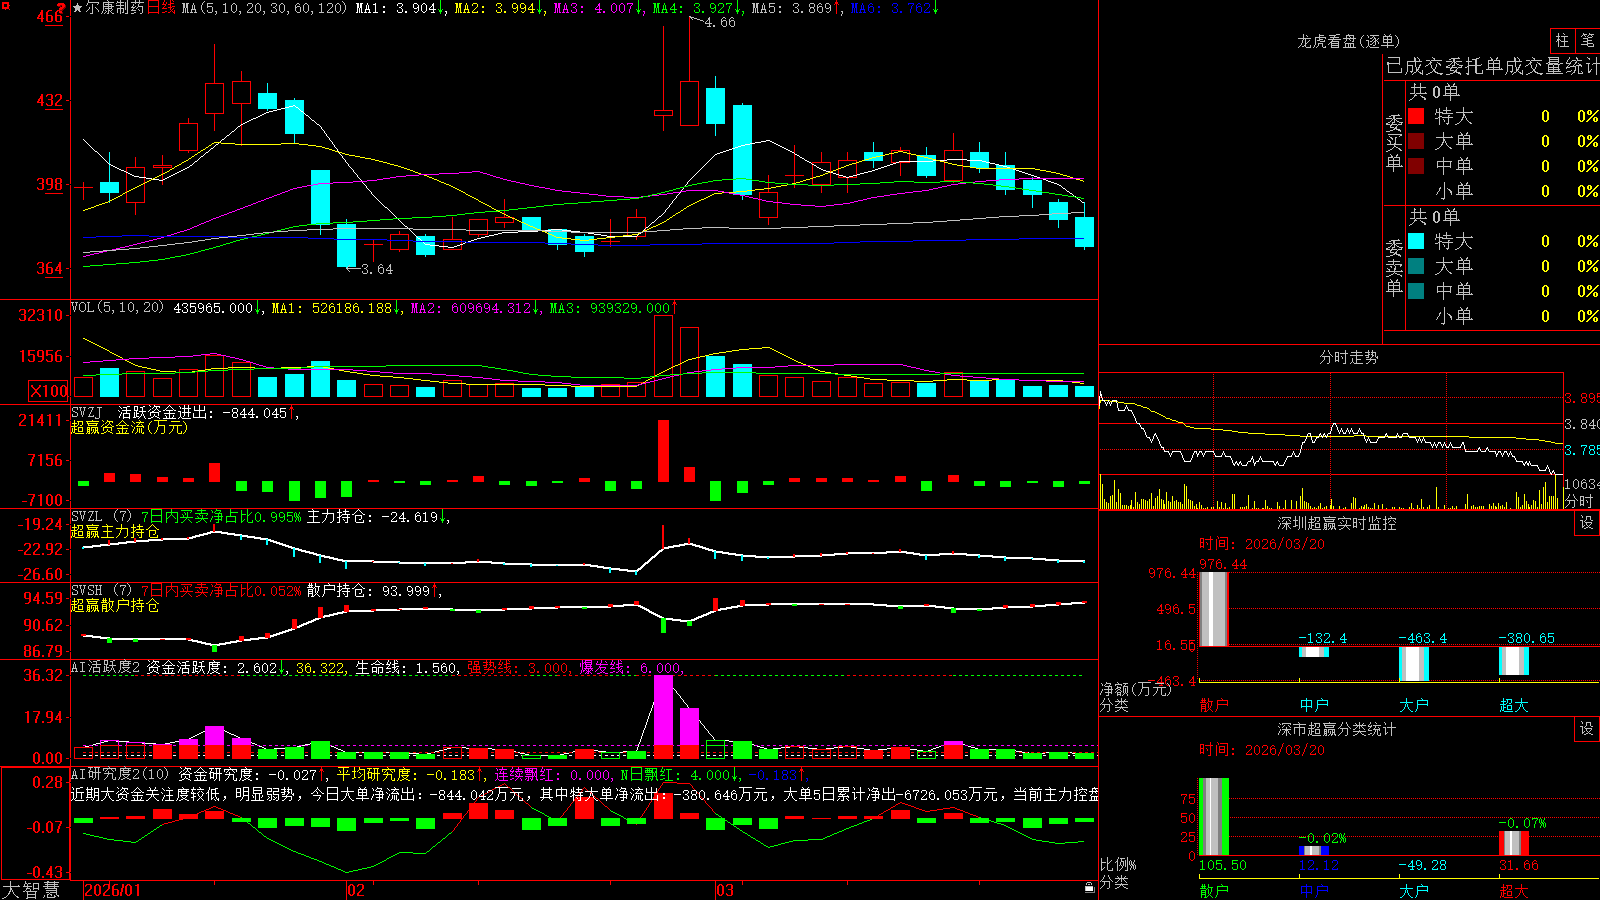This screenshot has width=1600, height=900.
Task: Toggle the 柱 bar display mode
Action: click(1562, 40)
